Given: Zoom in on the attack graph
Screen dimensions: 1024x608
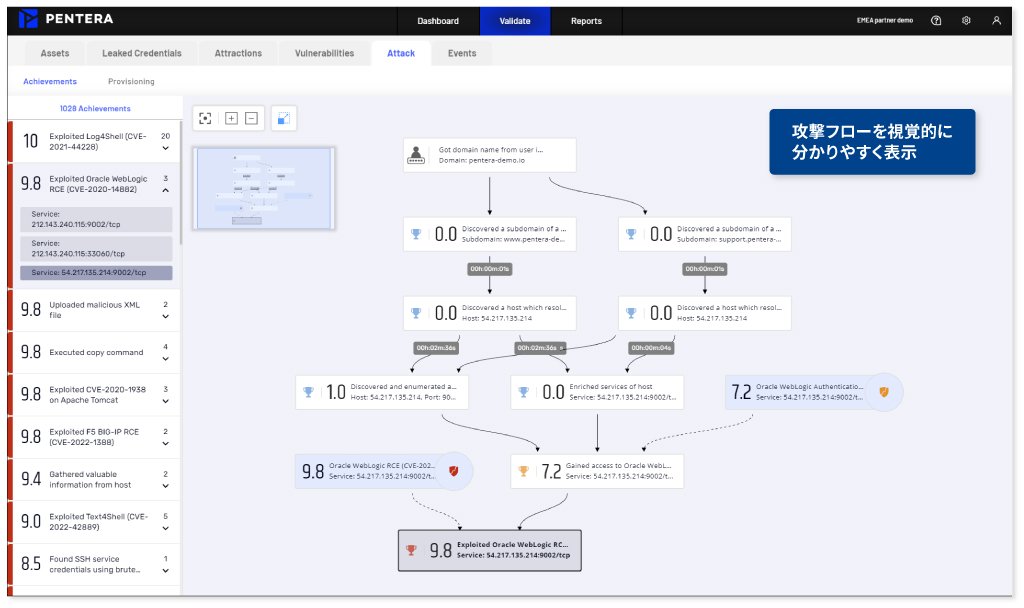Looking at the screenshot, I should point(231,118).
